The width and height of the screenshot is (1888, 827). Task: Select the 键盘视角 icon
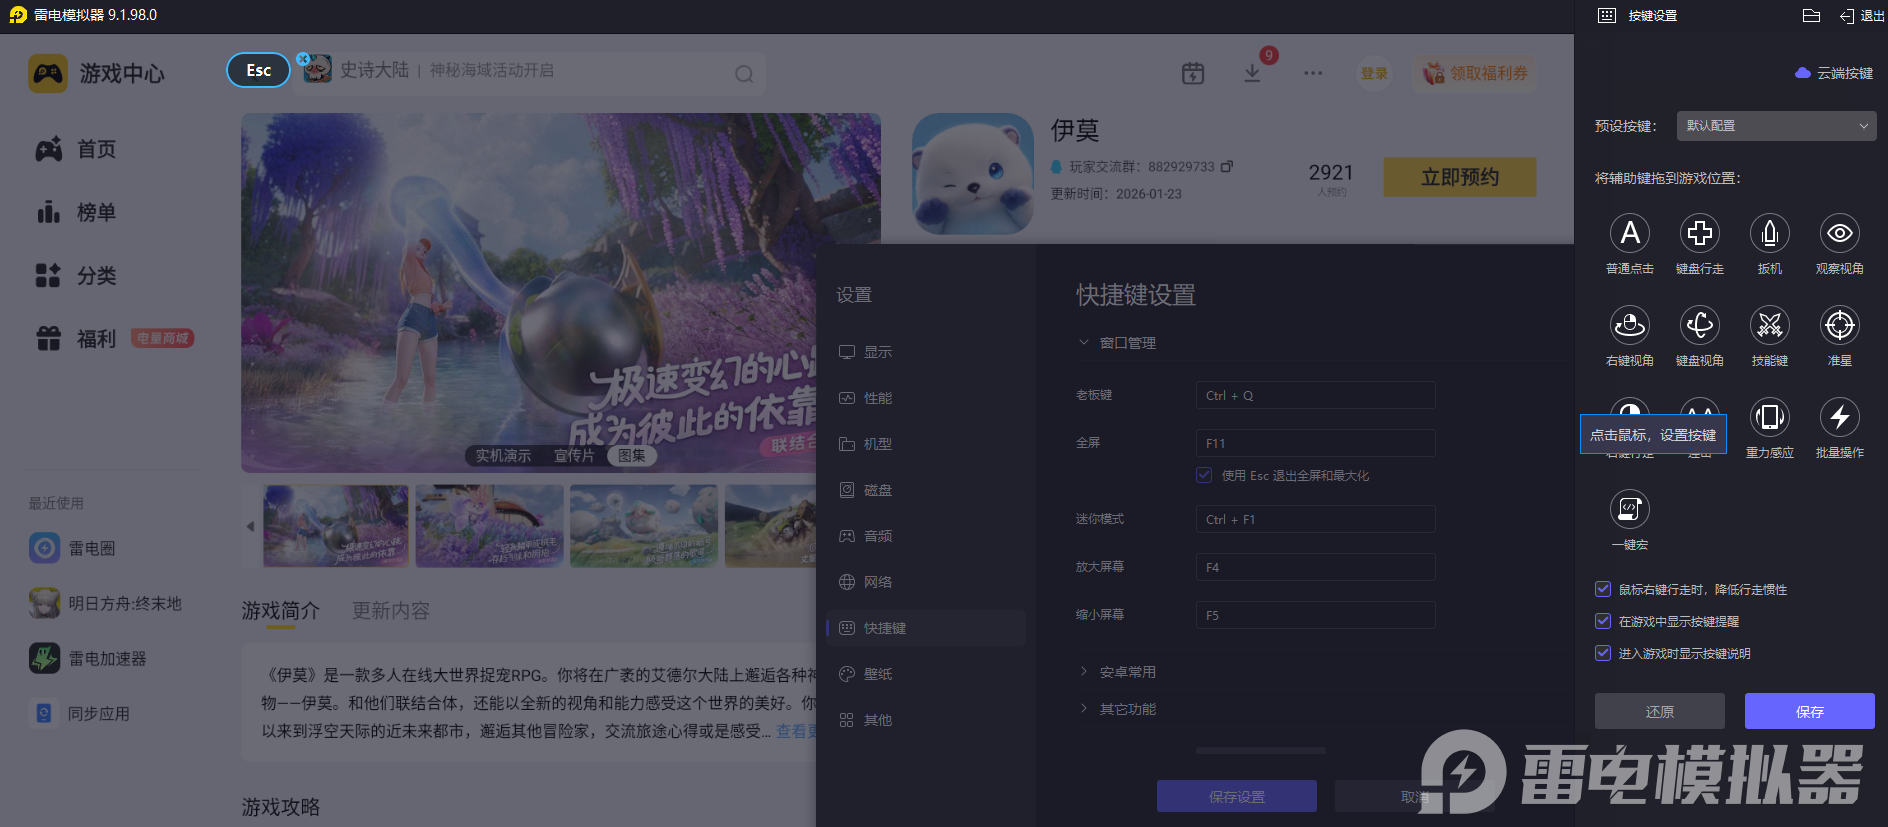click(x=1700, y=325)
